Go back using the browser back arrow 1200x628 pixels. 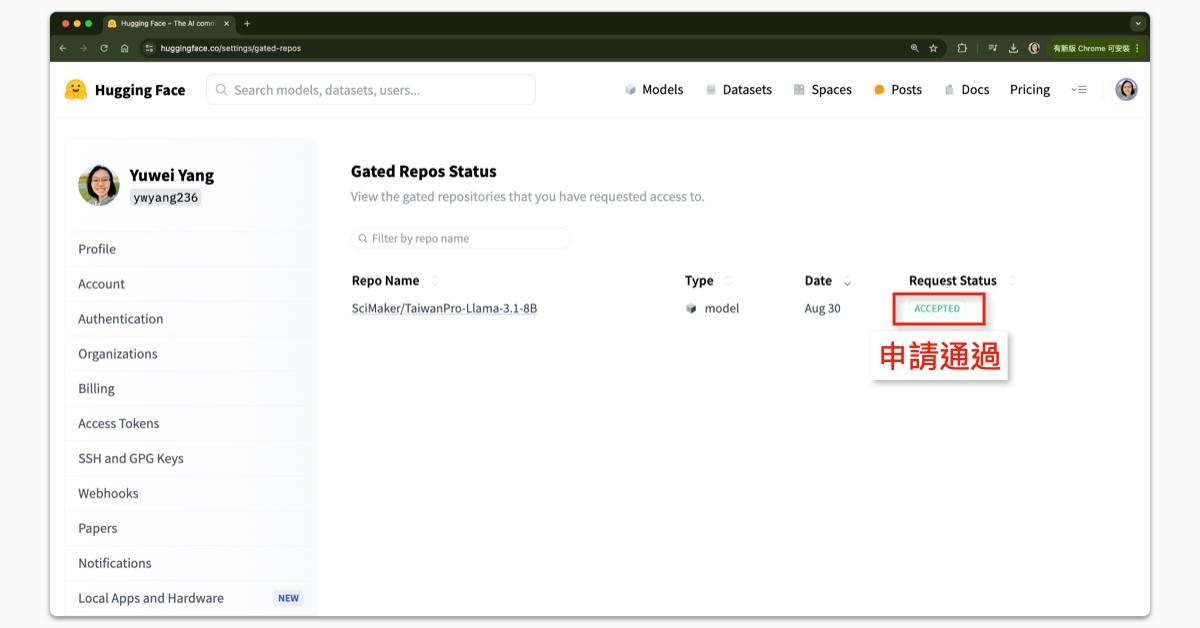(x=63, y=48)
